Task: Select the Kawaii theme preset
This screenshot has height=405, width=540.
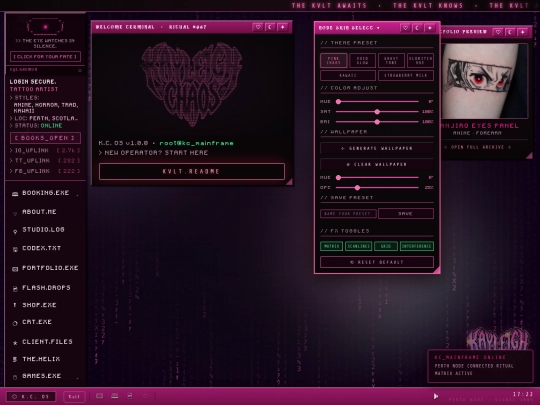Action: pyautogui.click(x=348, y=75)
